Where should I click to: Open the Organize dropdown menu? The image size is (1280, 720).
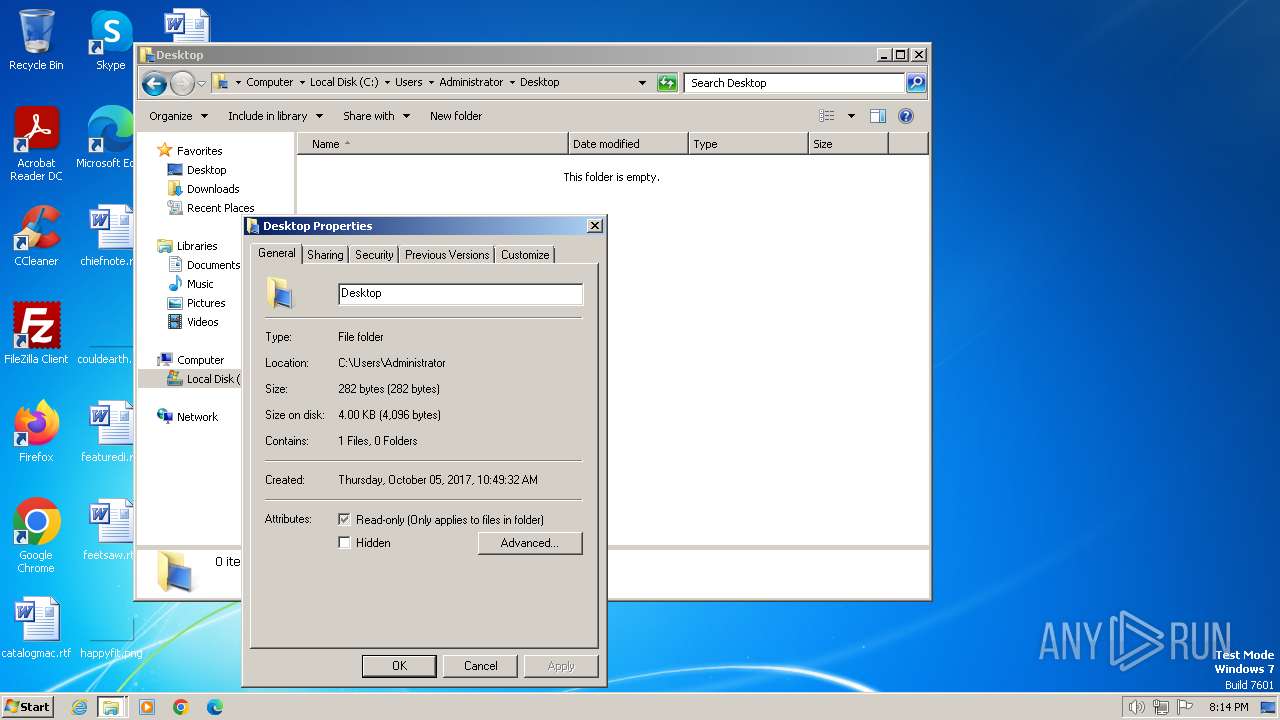point(178,116)
